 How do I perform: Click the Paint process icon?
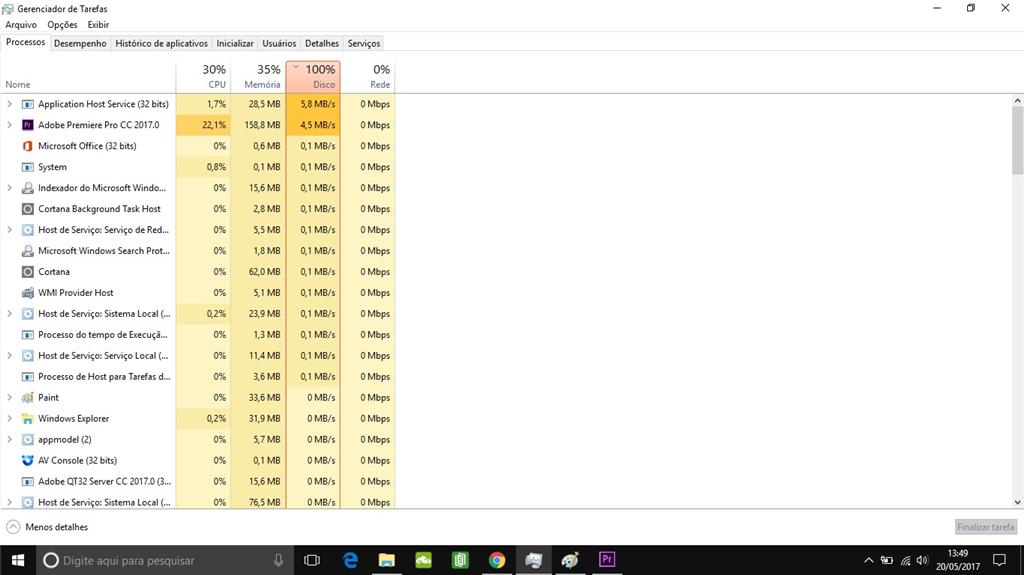27,397
